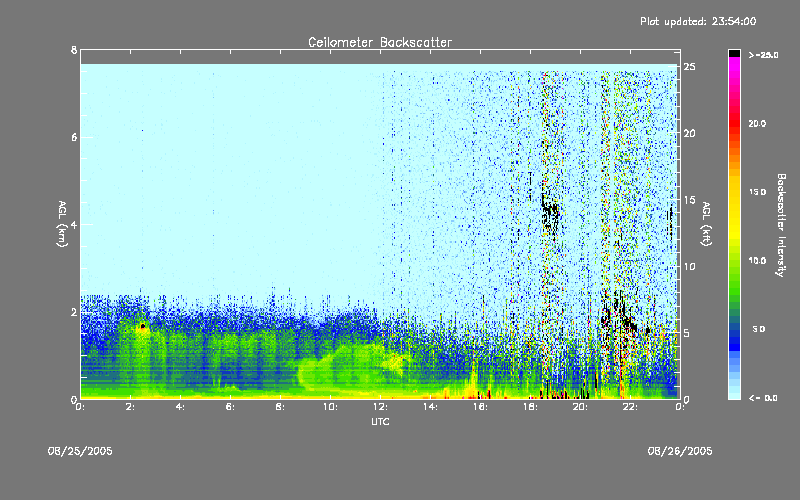Pick the '6:' UTC time tick
The width and height of the screenshot is (800, 500).
click(x=231, y=407)
